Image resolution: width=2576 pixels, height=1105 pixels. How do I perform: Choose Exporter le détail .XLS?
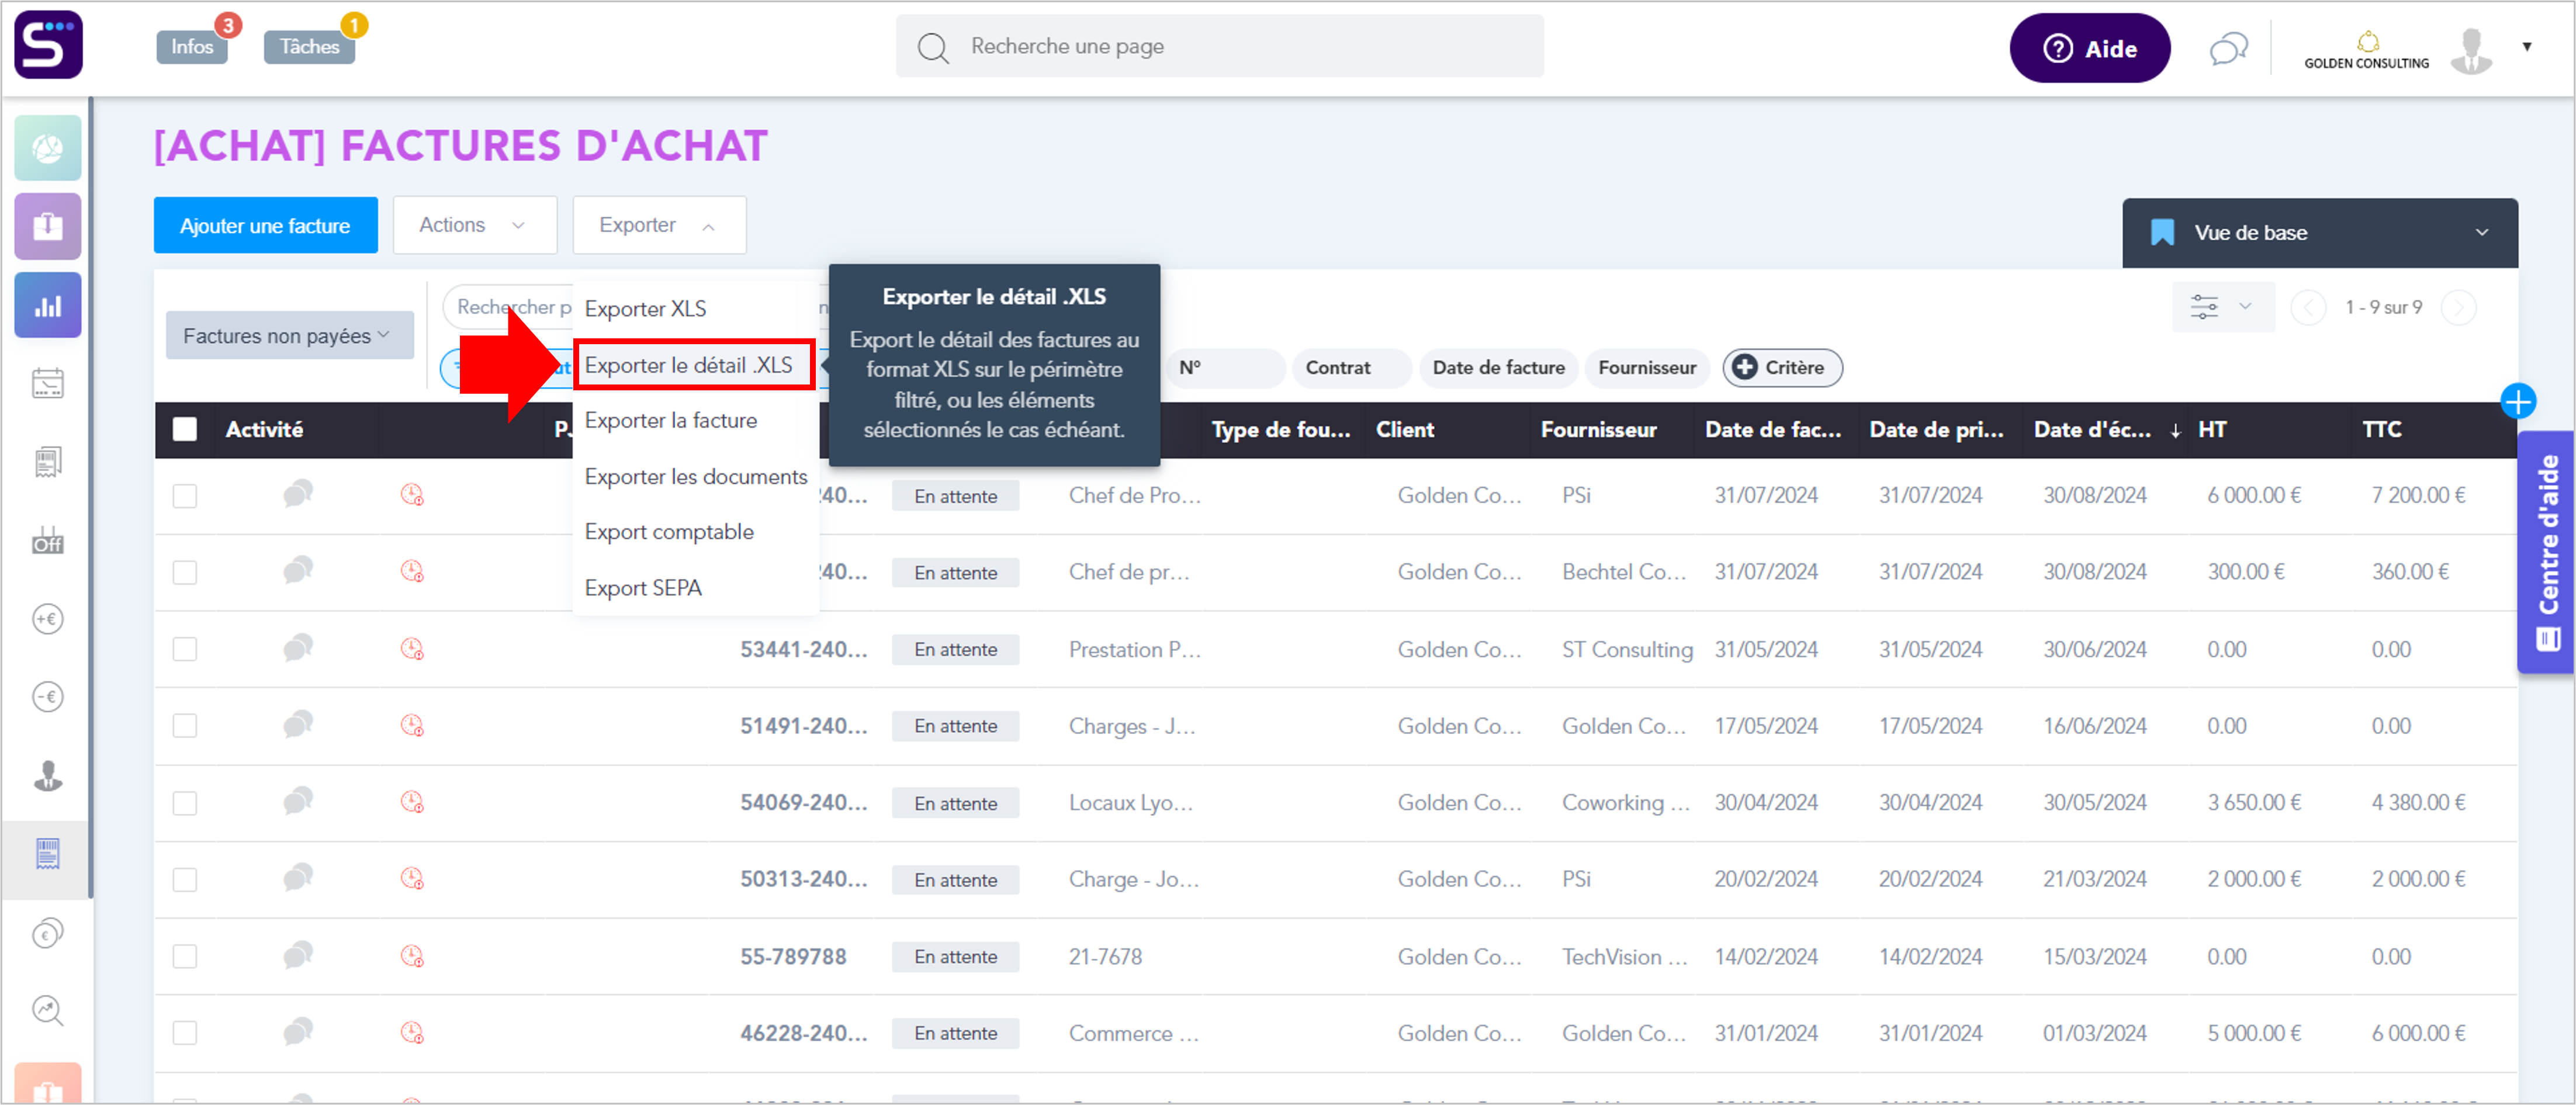695,365
